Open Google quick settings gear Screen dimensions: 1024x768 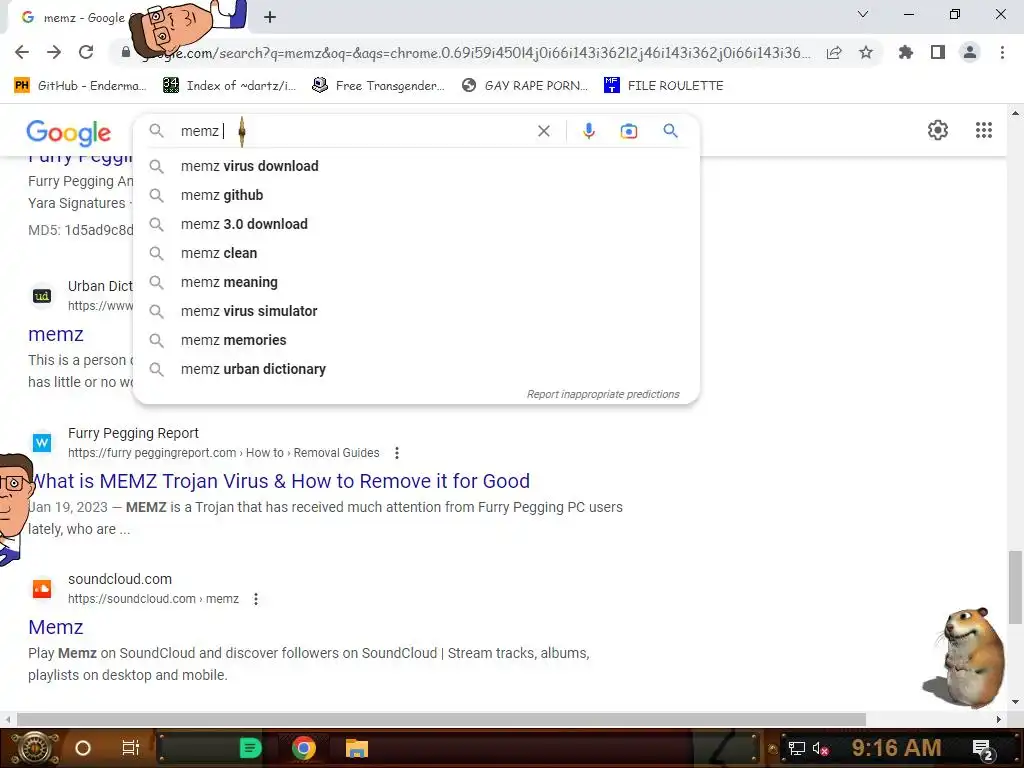938,130
